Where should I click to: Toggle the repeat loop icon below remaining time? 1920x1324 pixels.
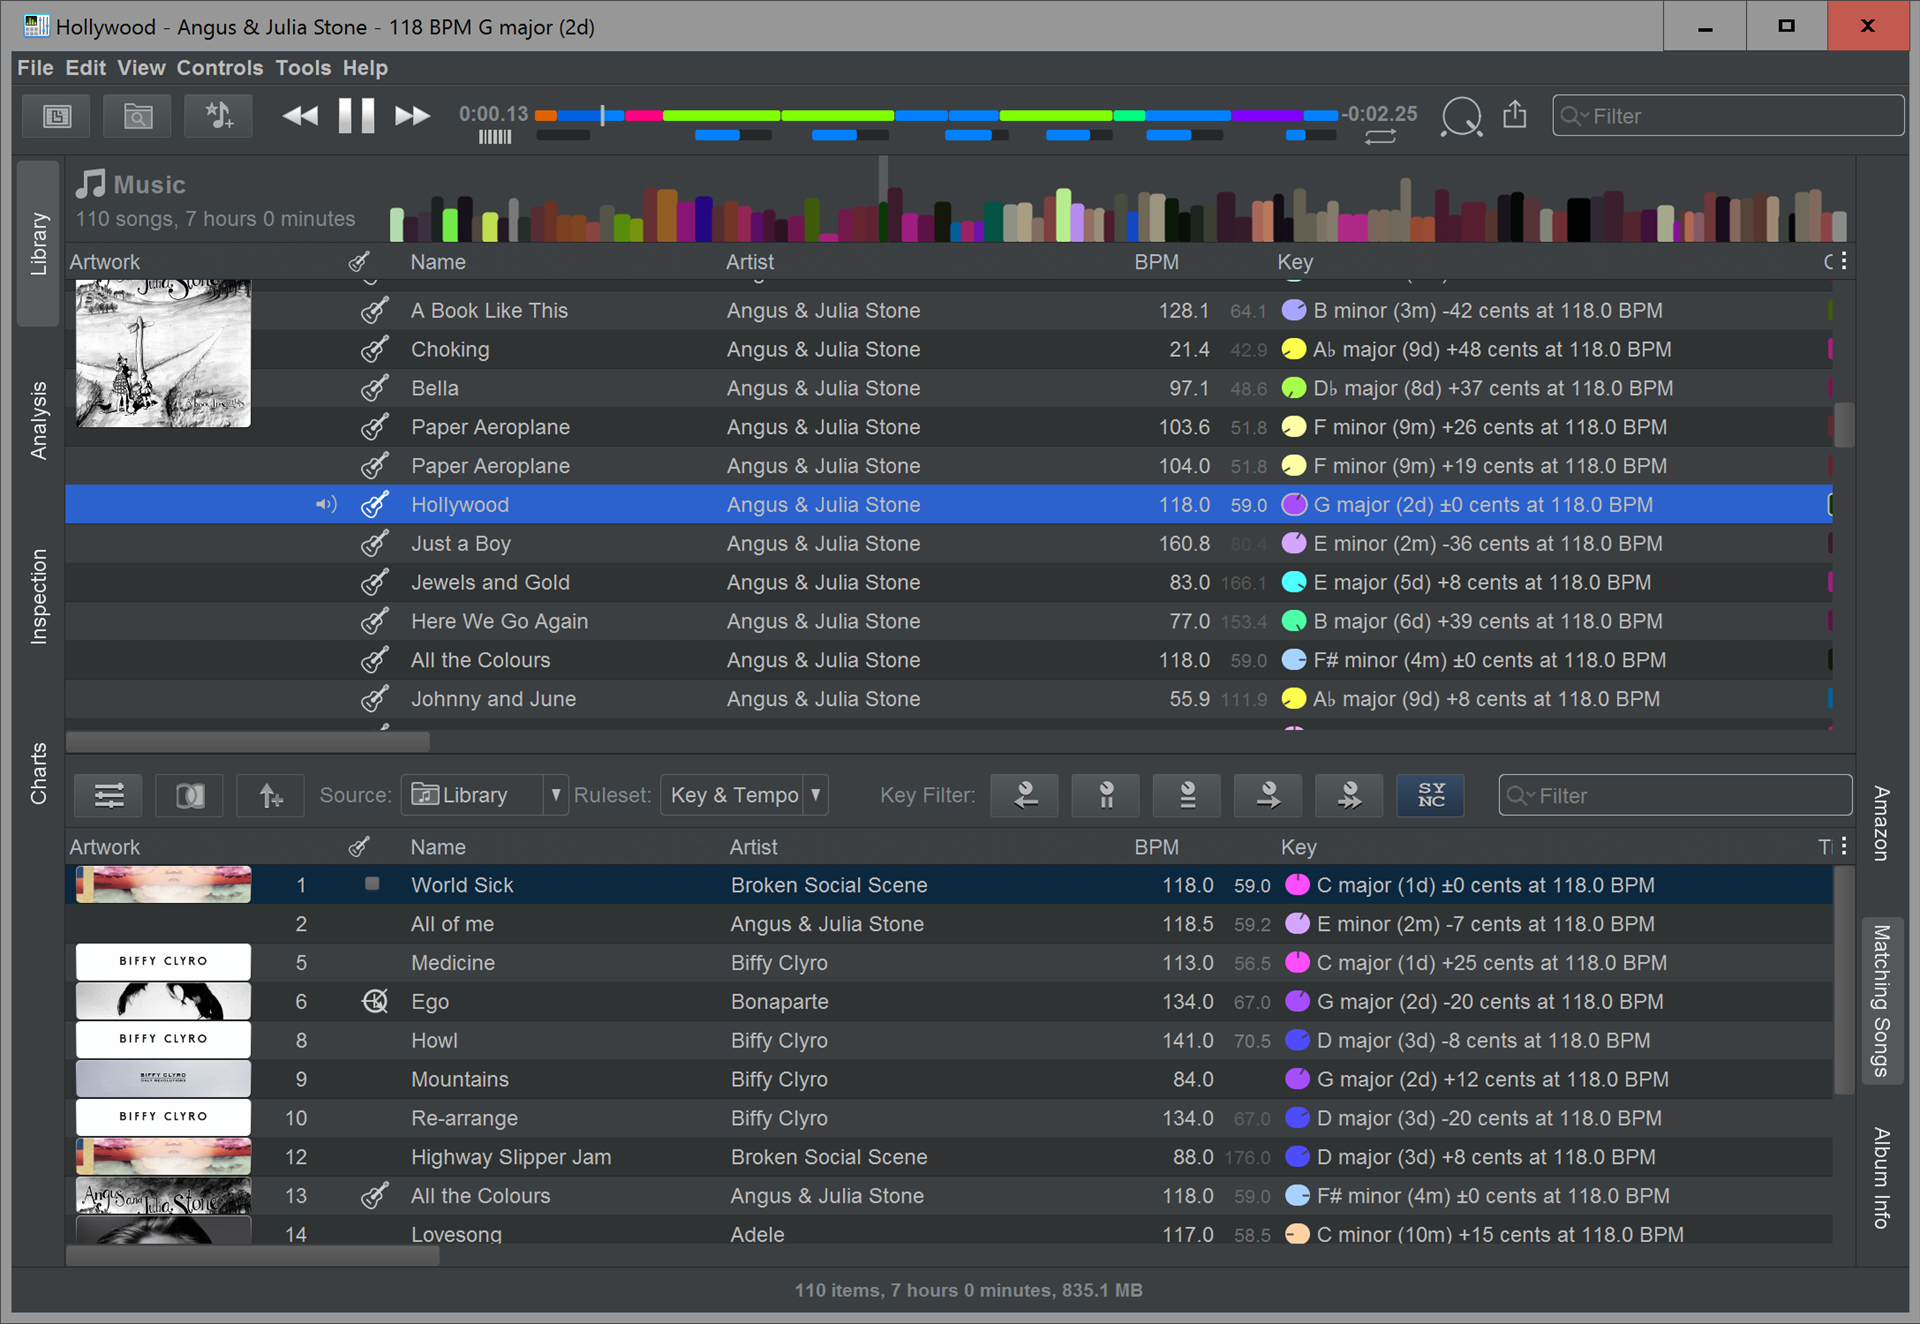1380,137
